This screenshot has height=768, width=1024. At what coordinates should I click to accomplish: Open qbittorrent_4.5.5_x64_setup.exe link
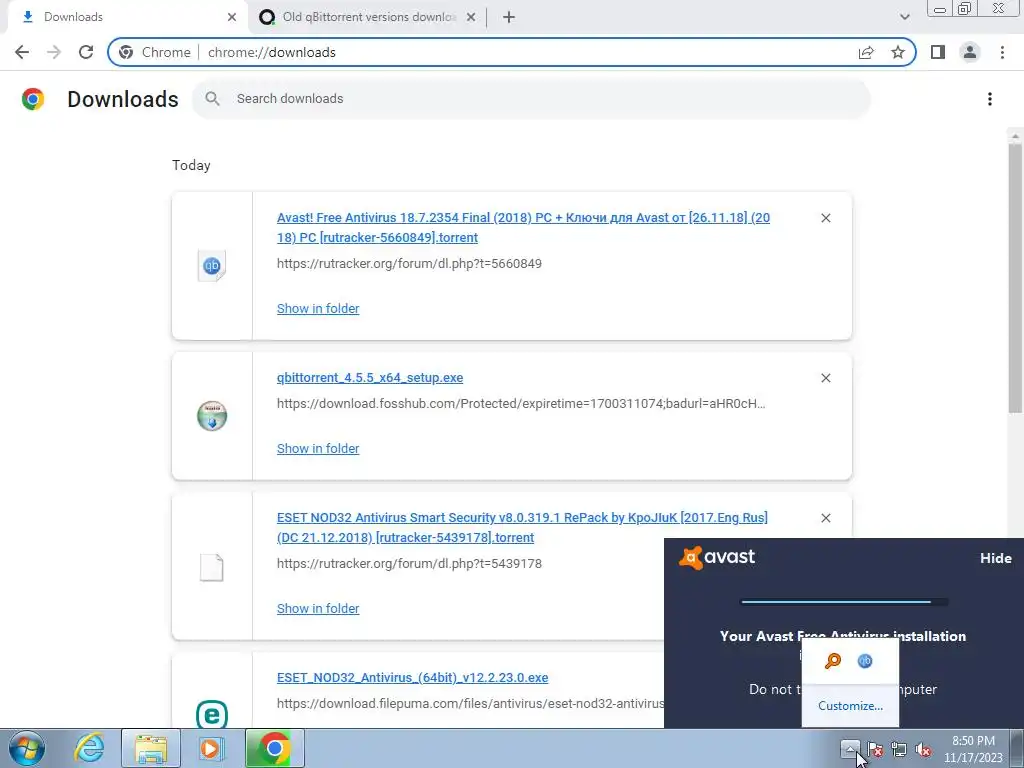point(370,377)
